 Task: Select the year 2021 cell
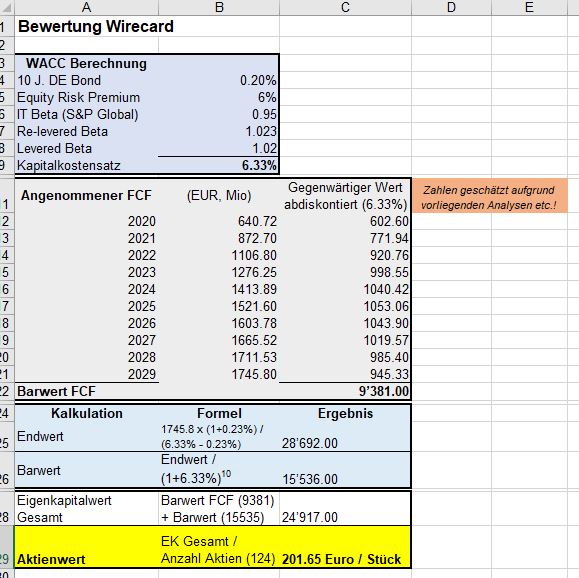click(86, 239)
